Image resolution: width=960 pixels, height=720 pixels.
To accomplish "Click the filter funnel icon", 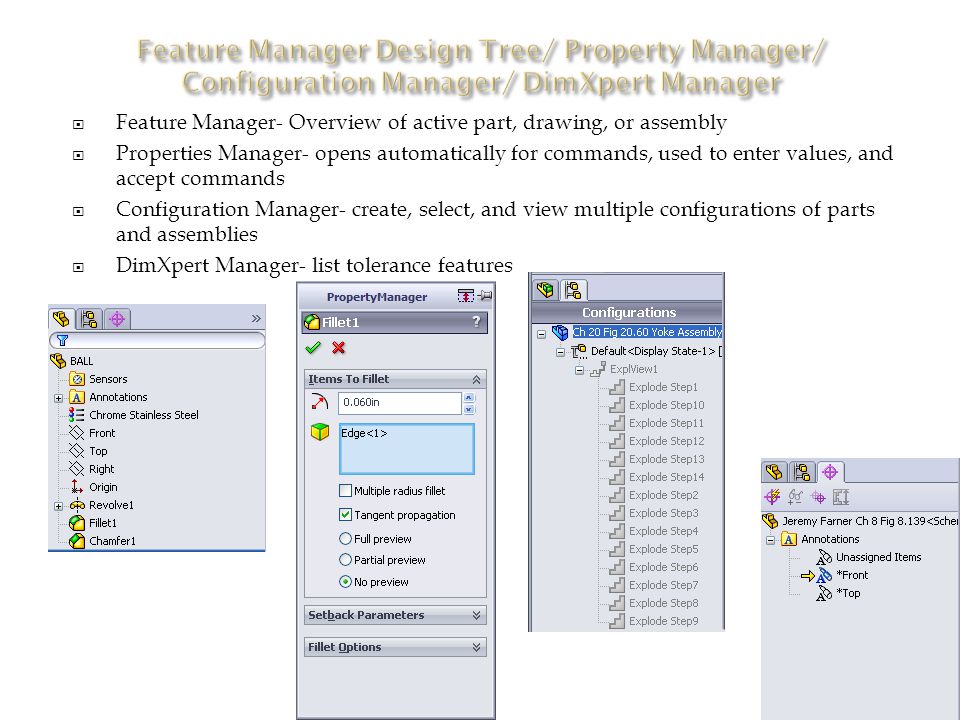I will (x=62, y=340).
